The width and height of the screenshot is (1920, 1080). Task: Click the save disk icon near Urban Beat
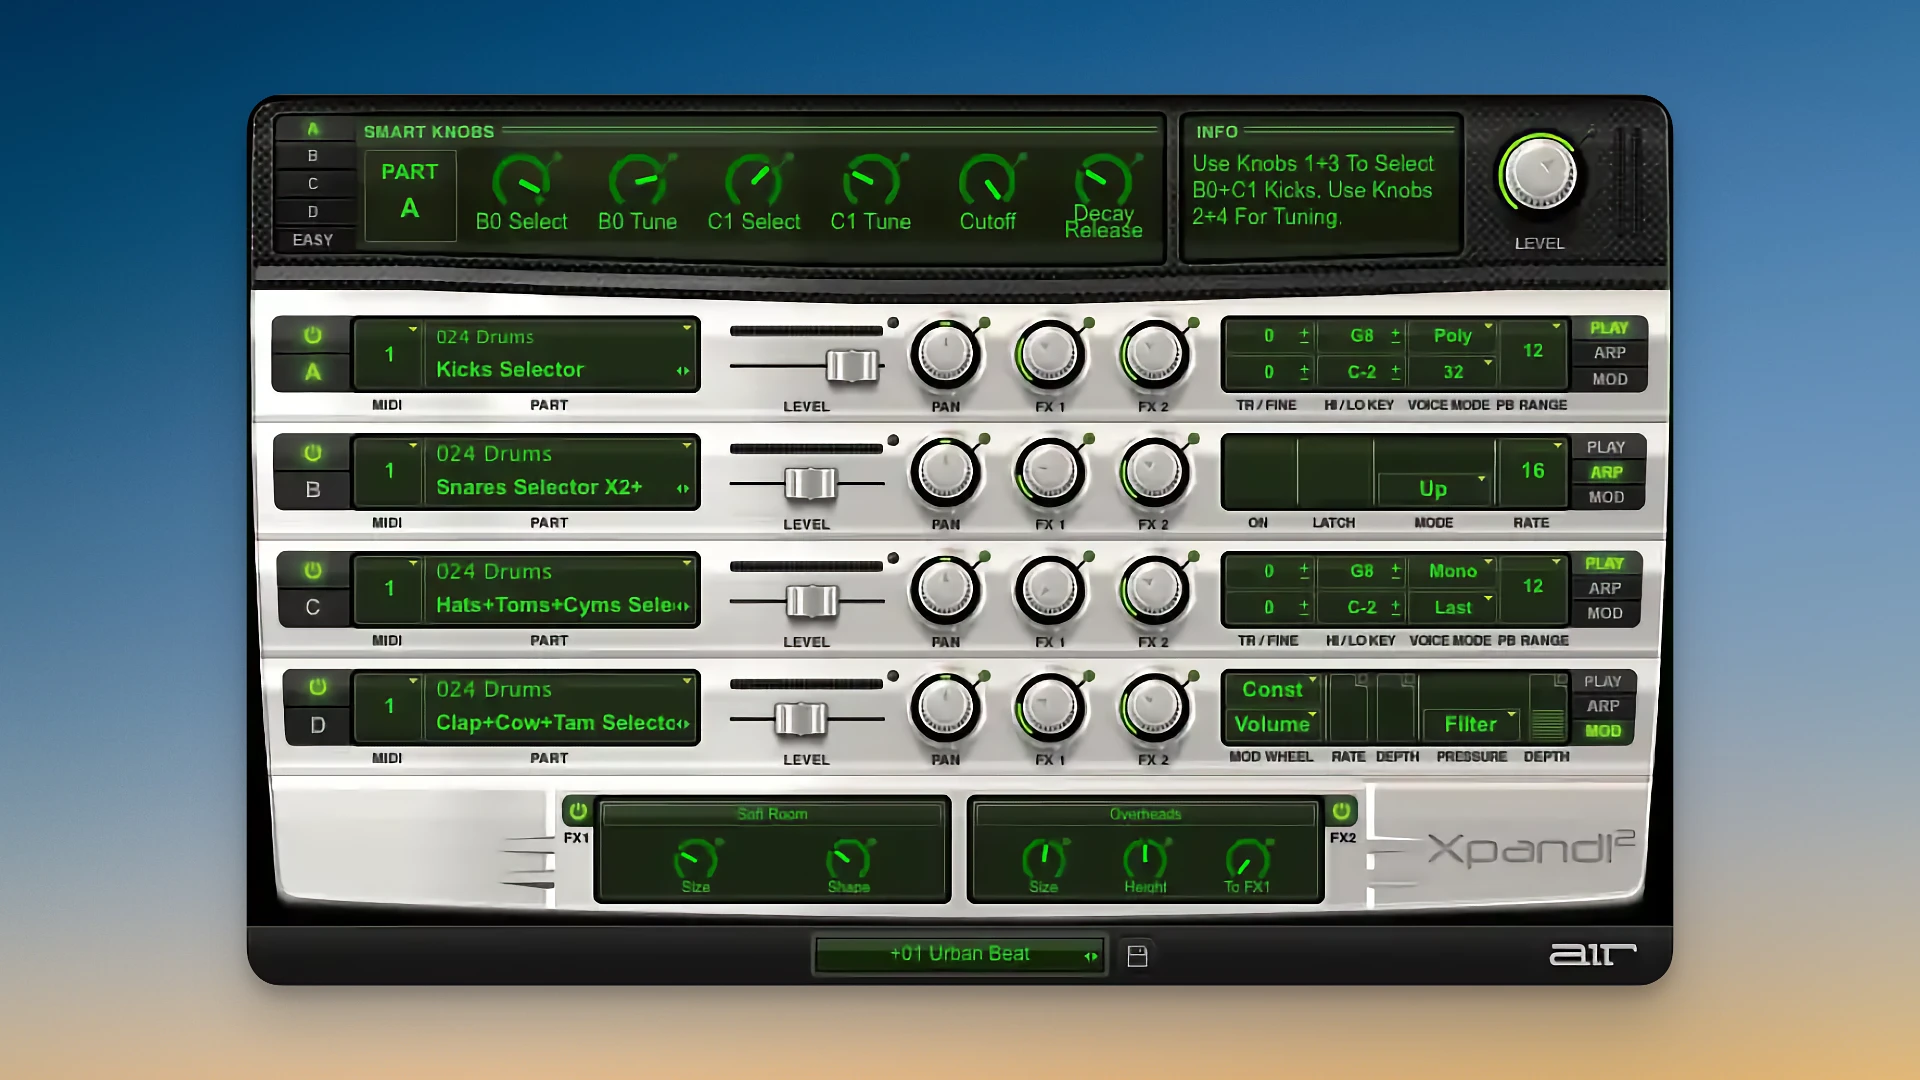(x=1139, y=955)
